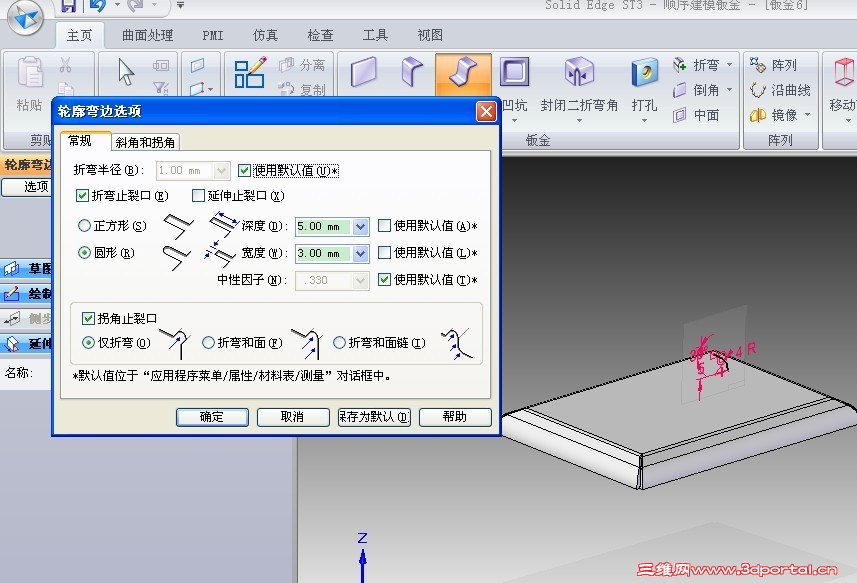Open the Solid Edge application menu orb
This screenshot has height=583, width=857.
25,17
